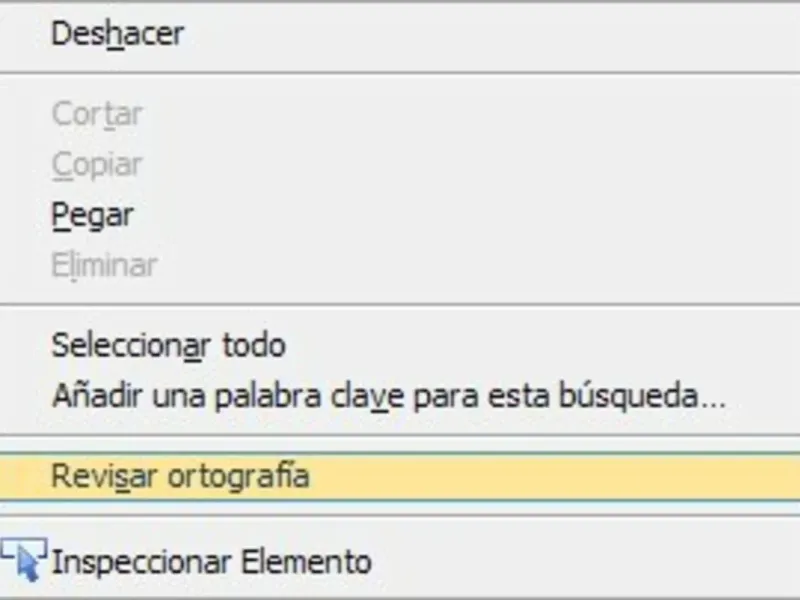
Task: Open Añadir una palabra clave para esta búsqueda
Action: 400,396
